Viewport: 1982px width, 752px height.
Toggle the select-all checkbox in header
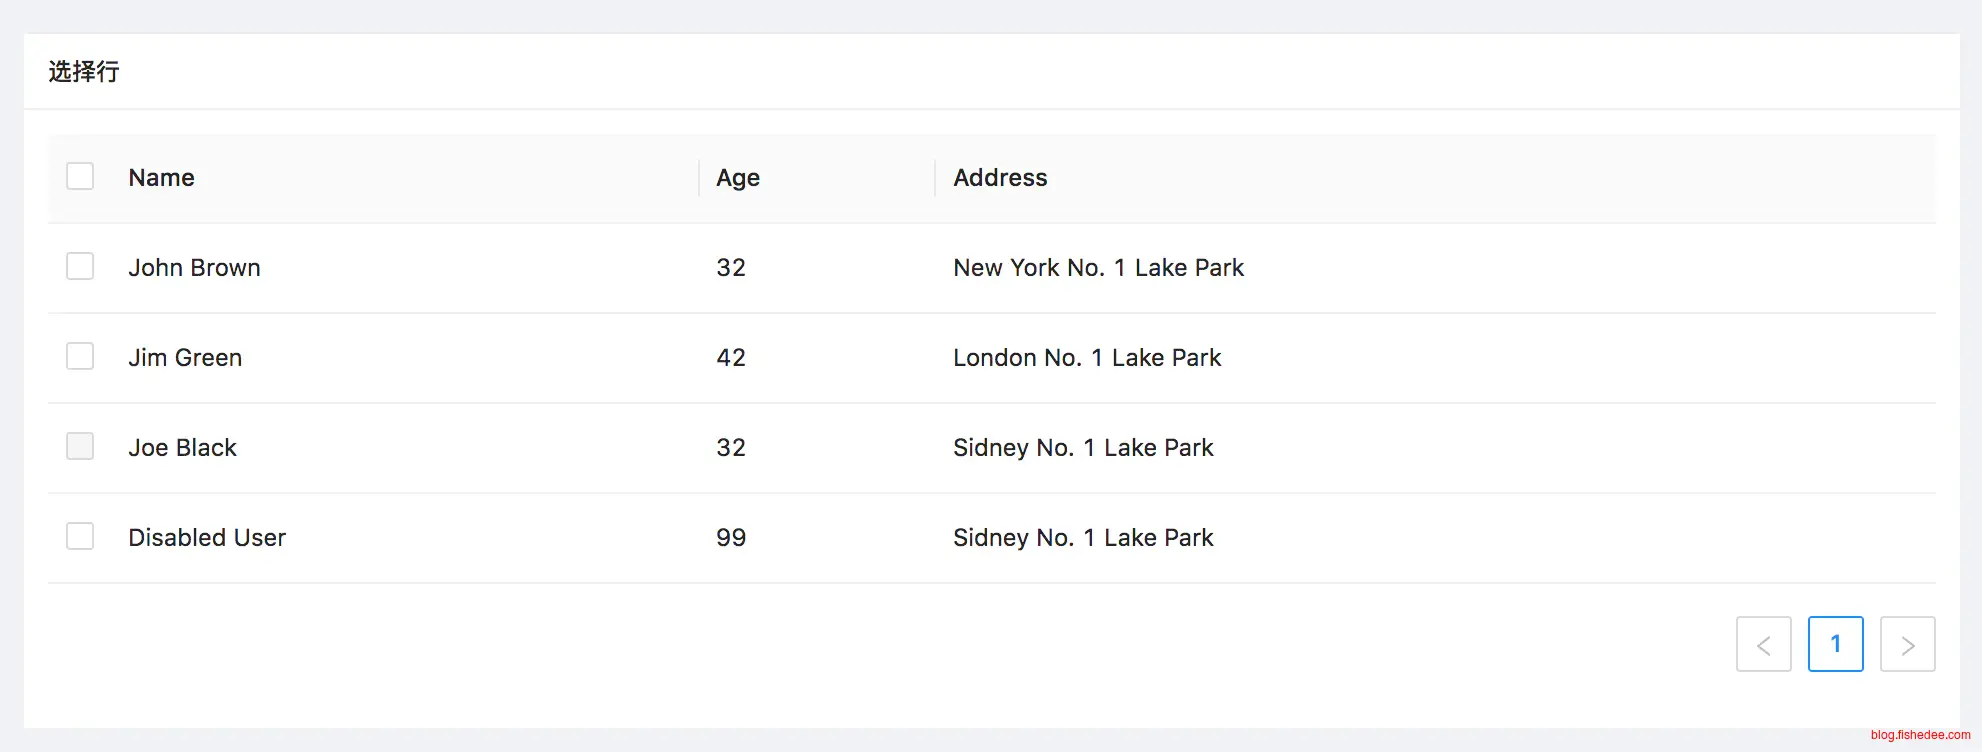(x=80, y=177)
